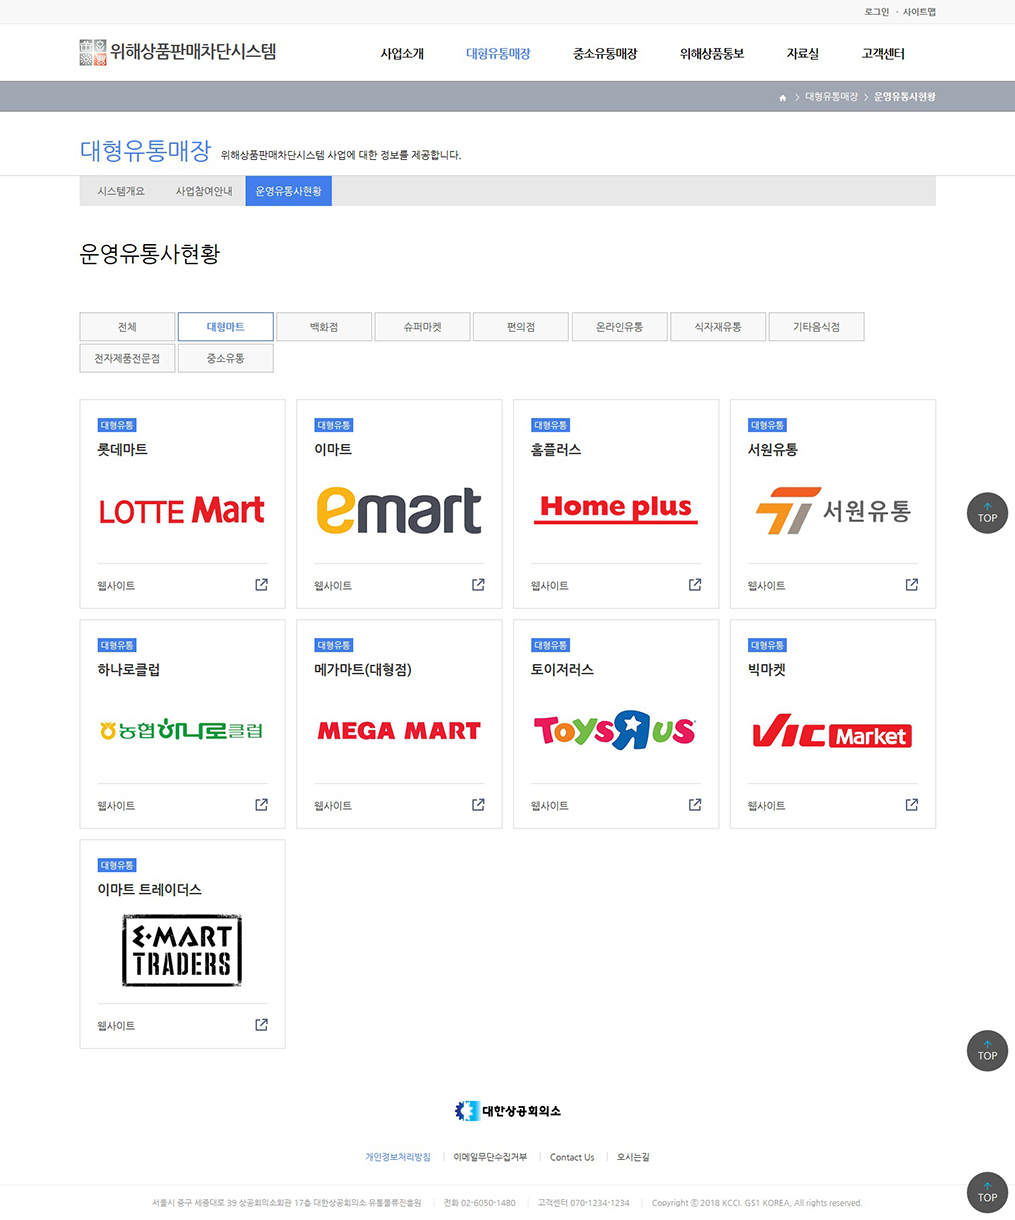Filter by 기타음식점 category
Viewport: 1015px width, 1220px height.
pyautogui.click(x=816, y=327)
